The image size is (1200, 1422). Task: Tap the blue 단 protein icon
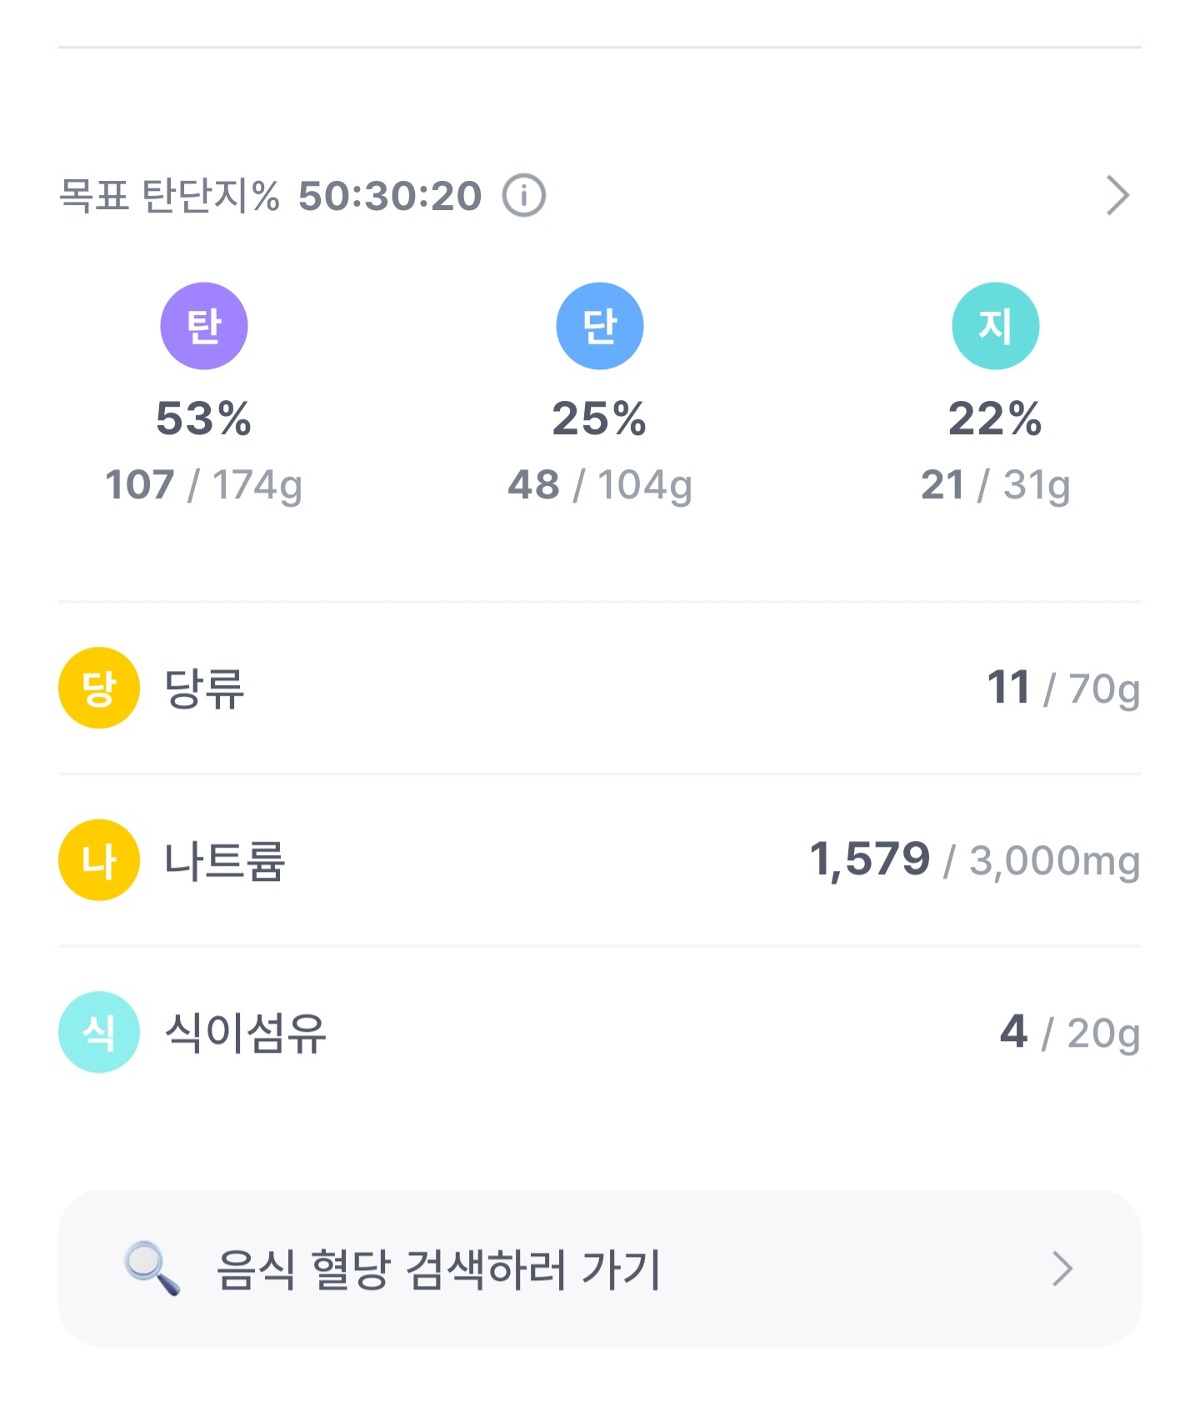(x=599, y=326)
